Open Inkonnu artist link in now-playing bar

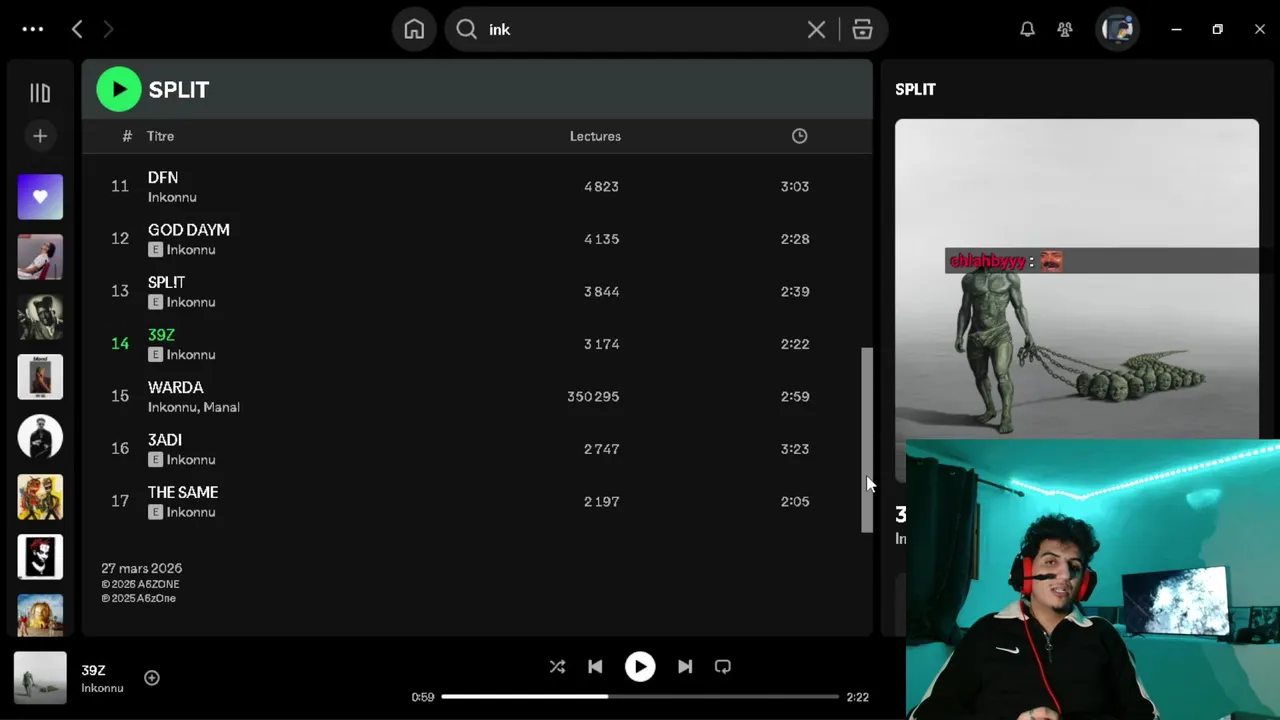pos(102,688)
